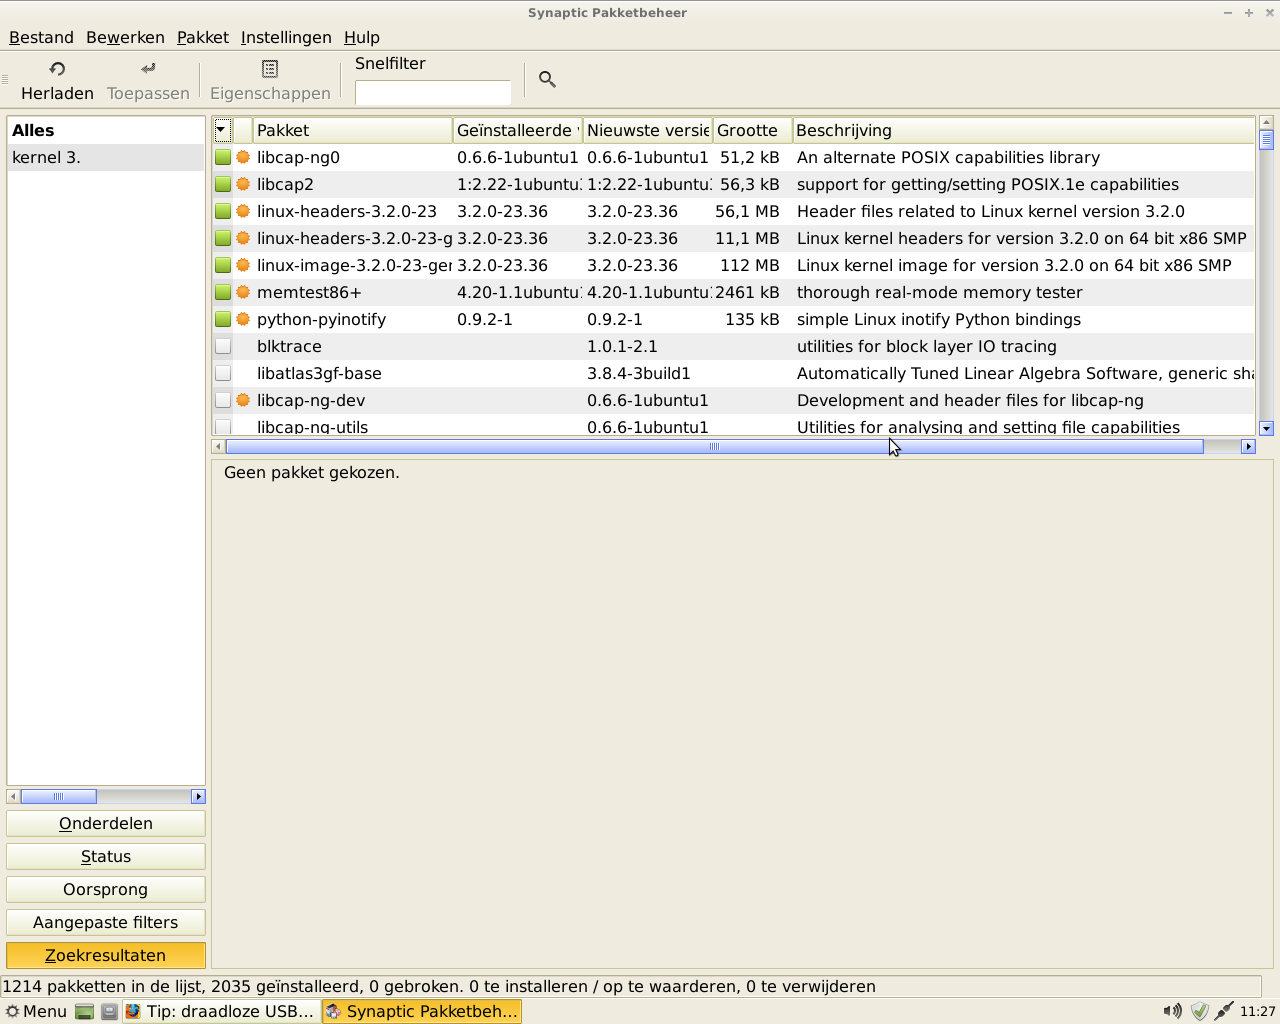Open the Hulp menu
Screen dimensions: 1280x1024
pos(362,37)
